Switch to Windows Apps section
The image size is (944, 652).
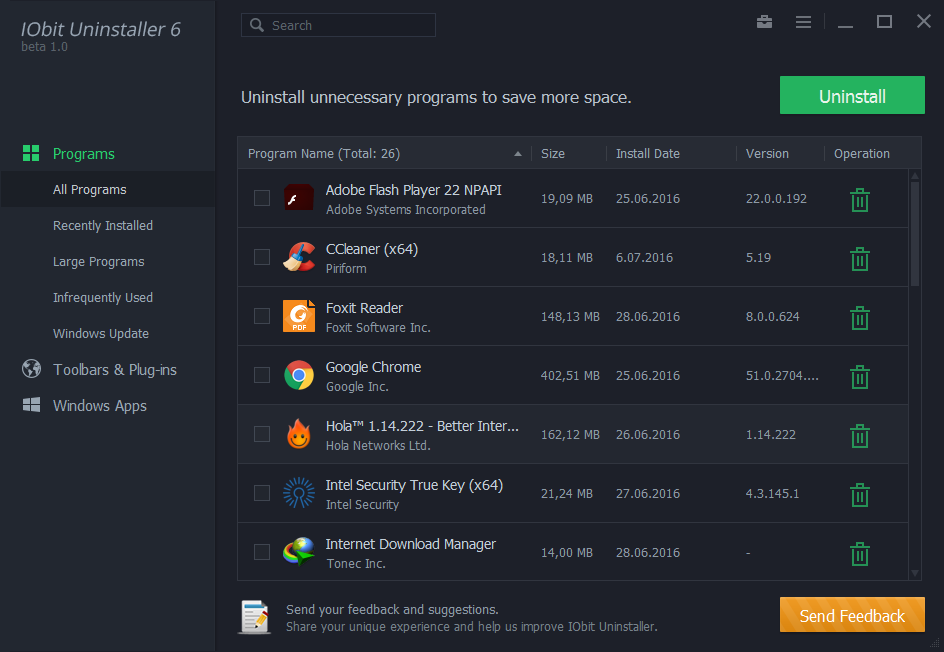point(100,406)
